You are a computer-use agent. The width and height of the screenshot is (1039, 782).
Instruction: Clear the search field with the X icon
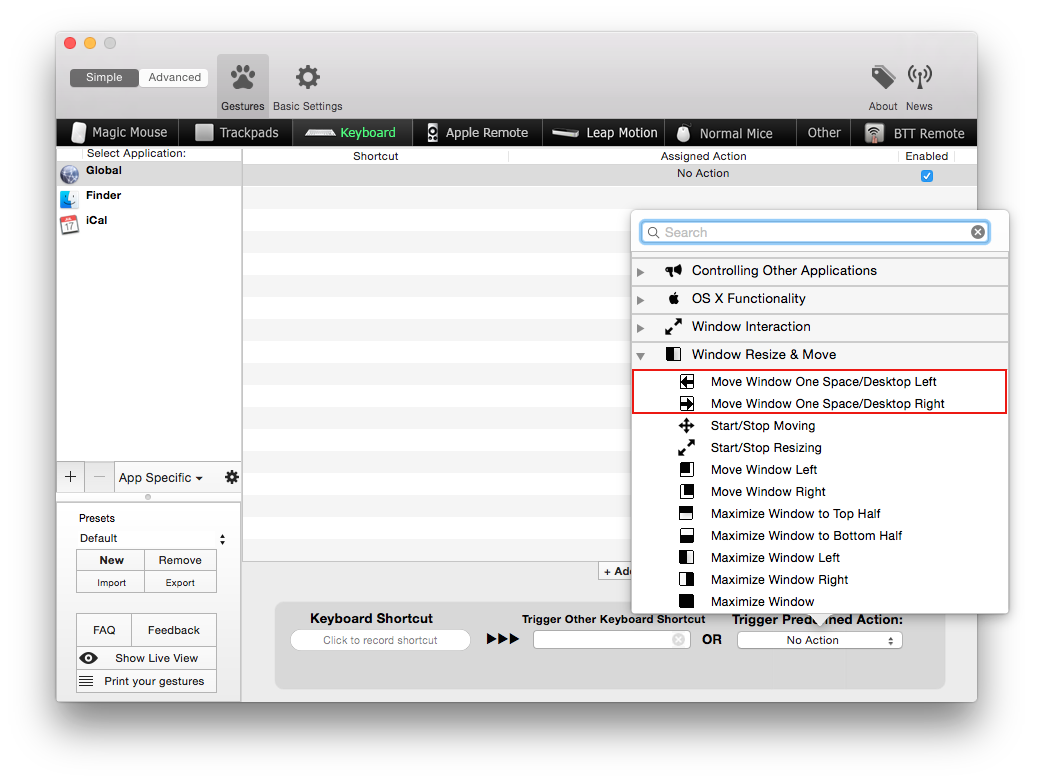point(977,232)
